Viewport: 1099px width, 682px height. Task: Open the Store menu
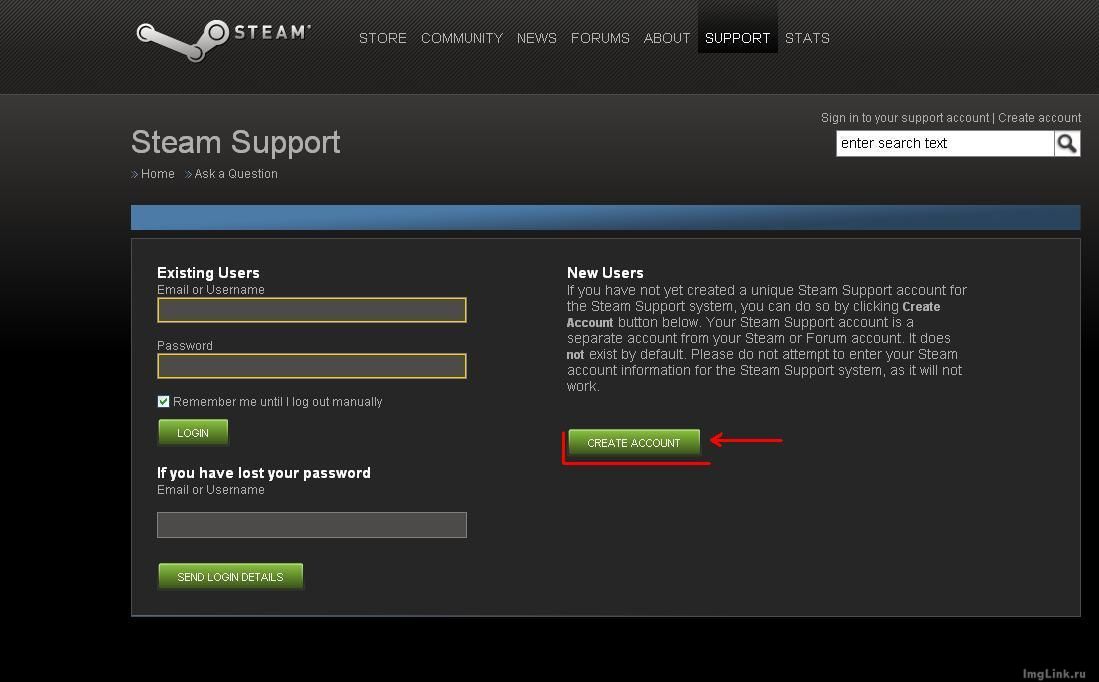pyautogui.click(x=383, y=38)
